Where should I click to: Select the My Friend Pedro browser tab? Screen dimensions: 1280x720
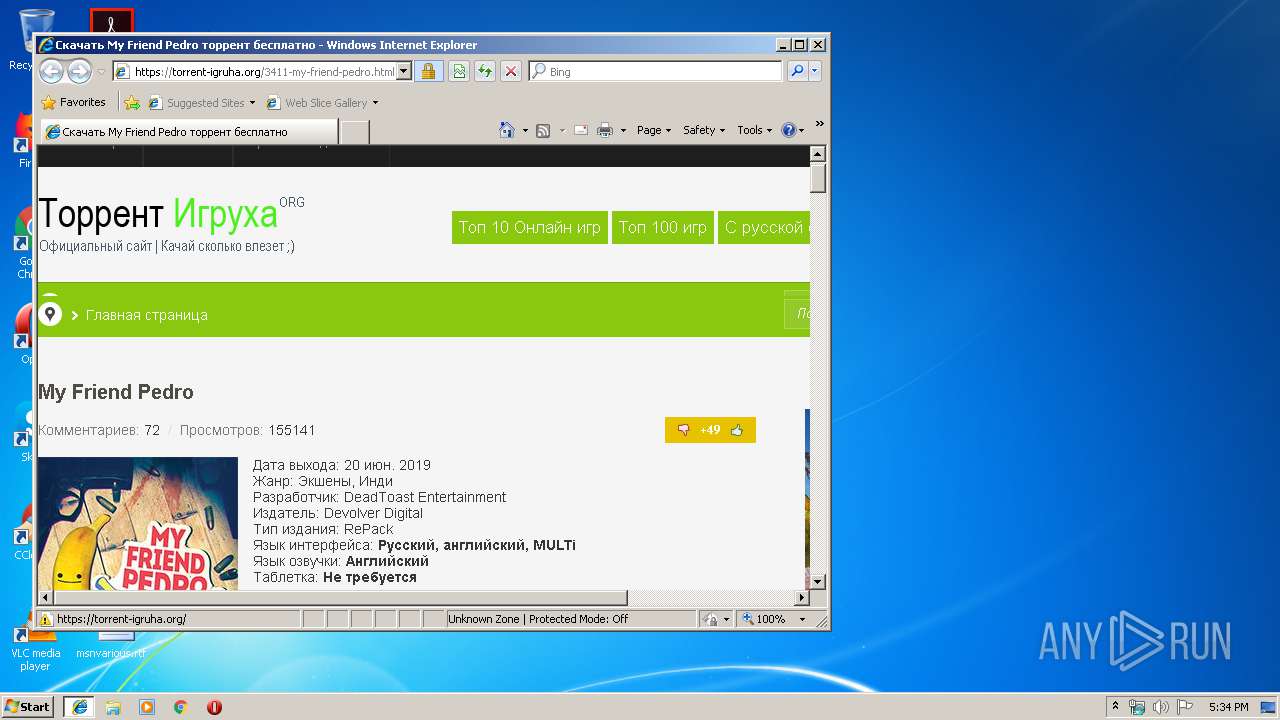click(x=188, y=132)
